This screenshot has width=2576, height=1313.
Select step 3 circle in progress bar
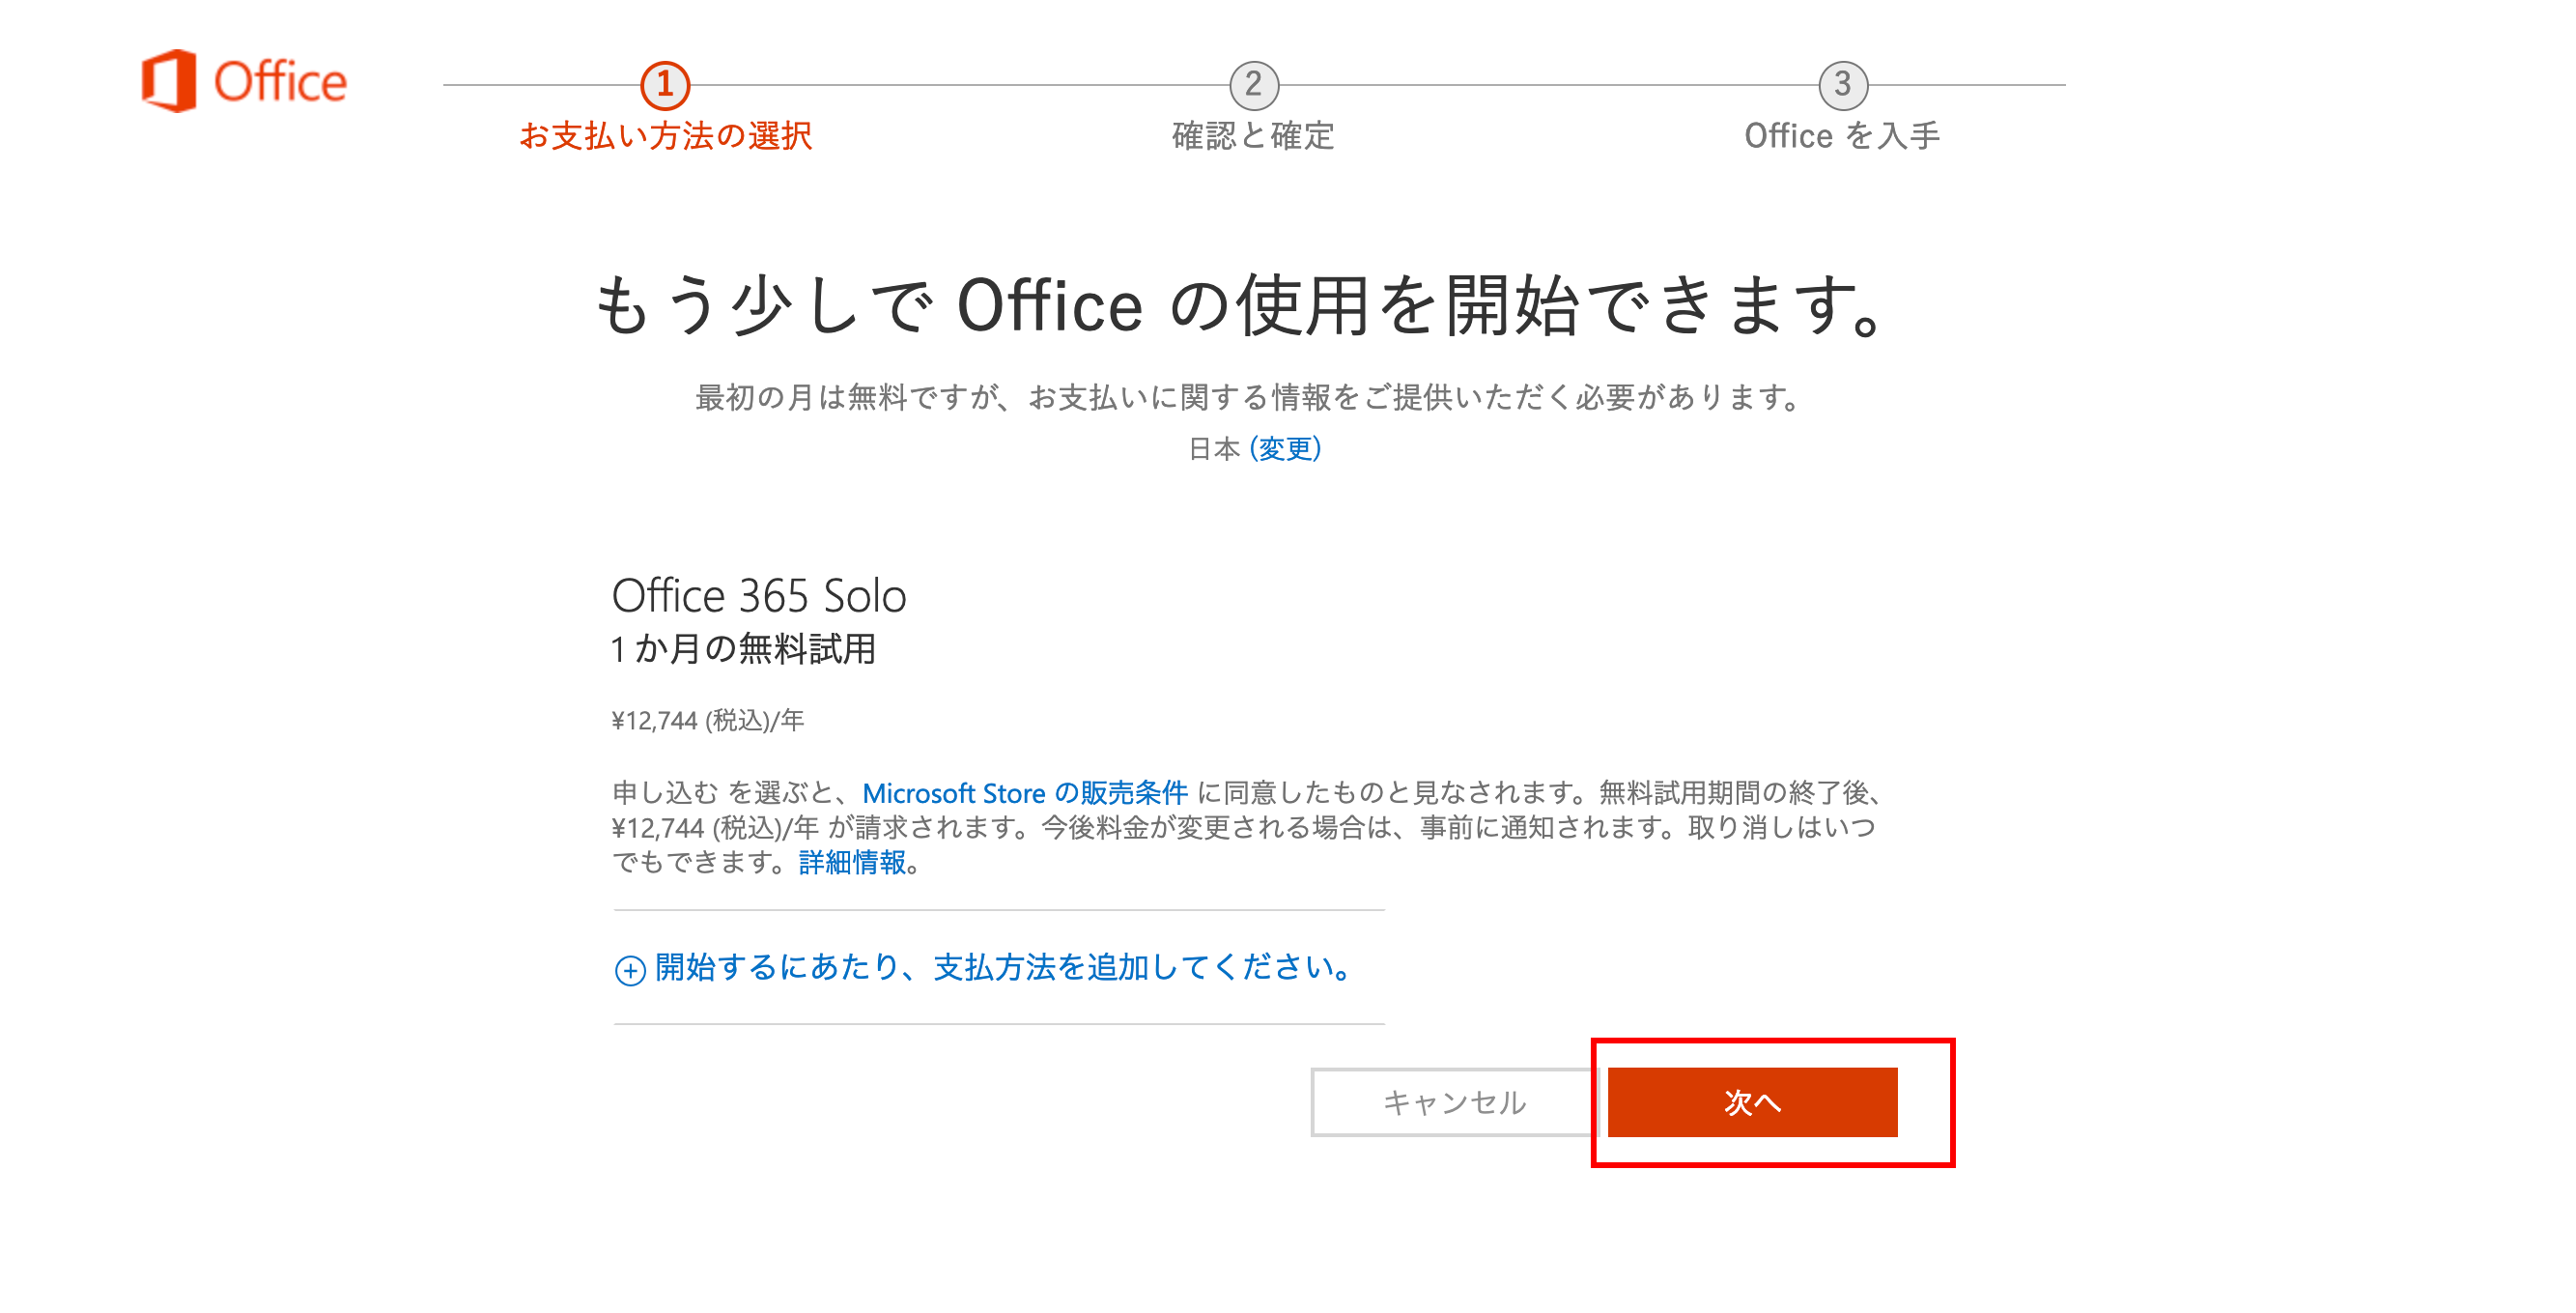tap(1842, 85)
